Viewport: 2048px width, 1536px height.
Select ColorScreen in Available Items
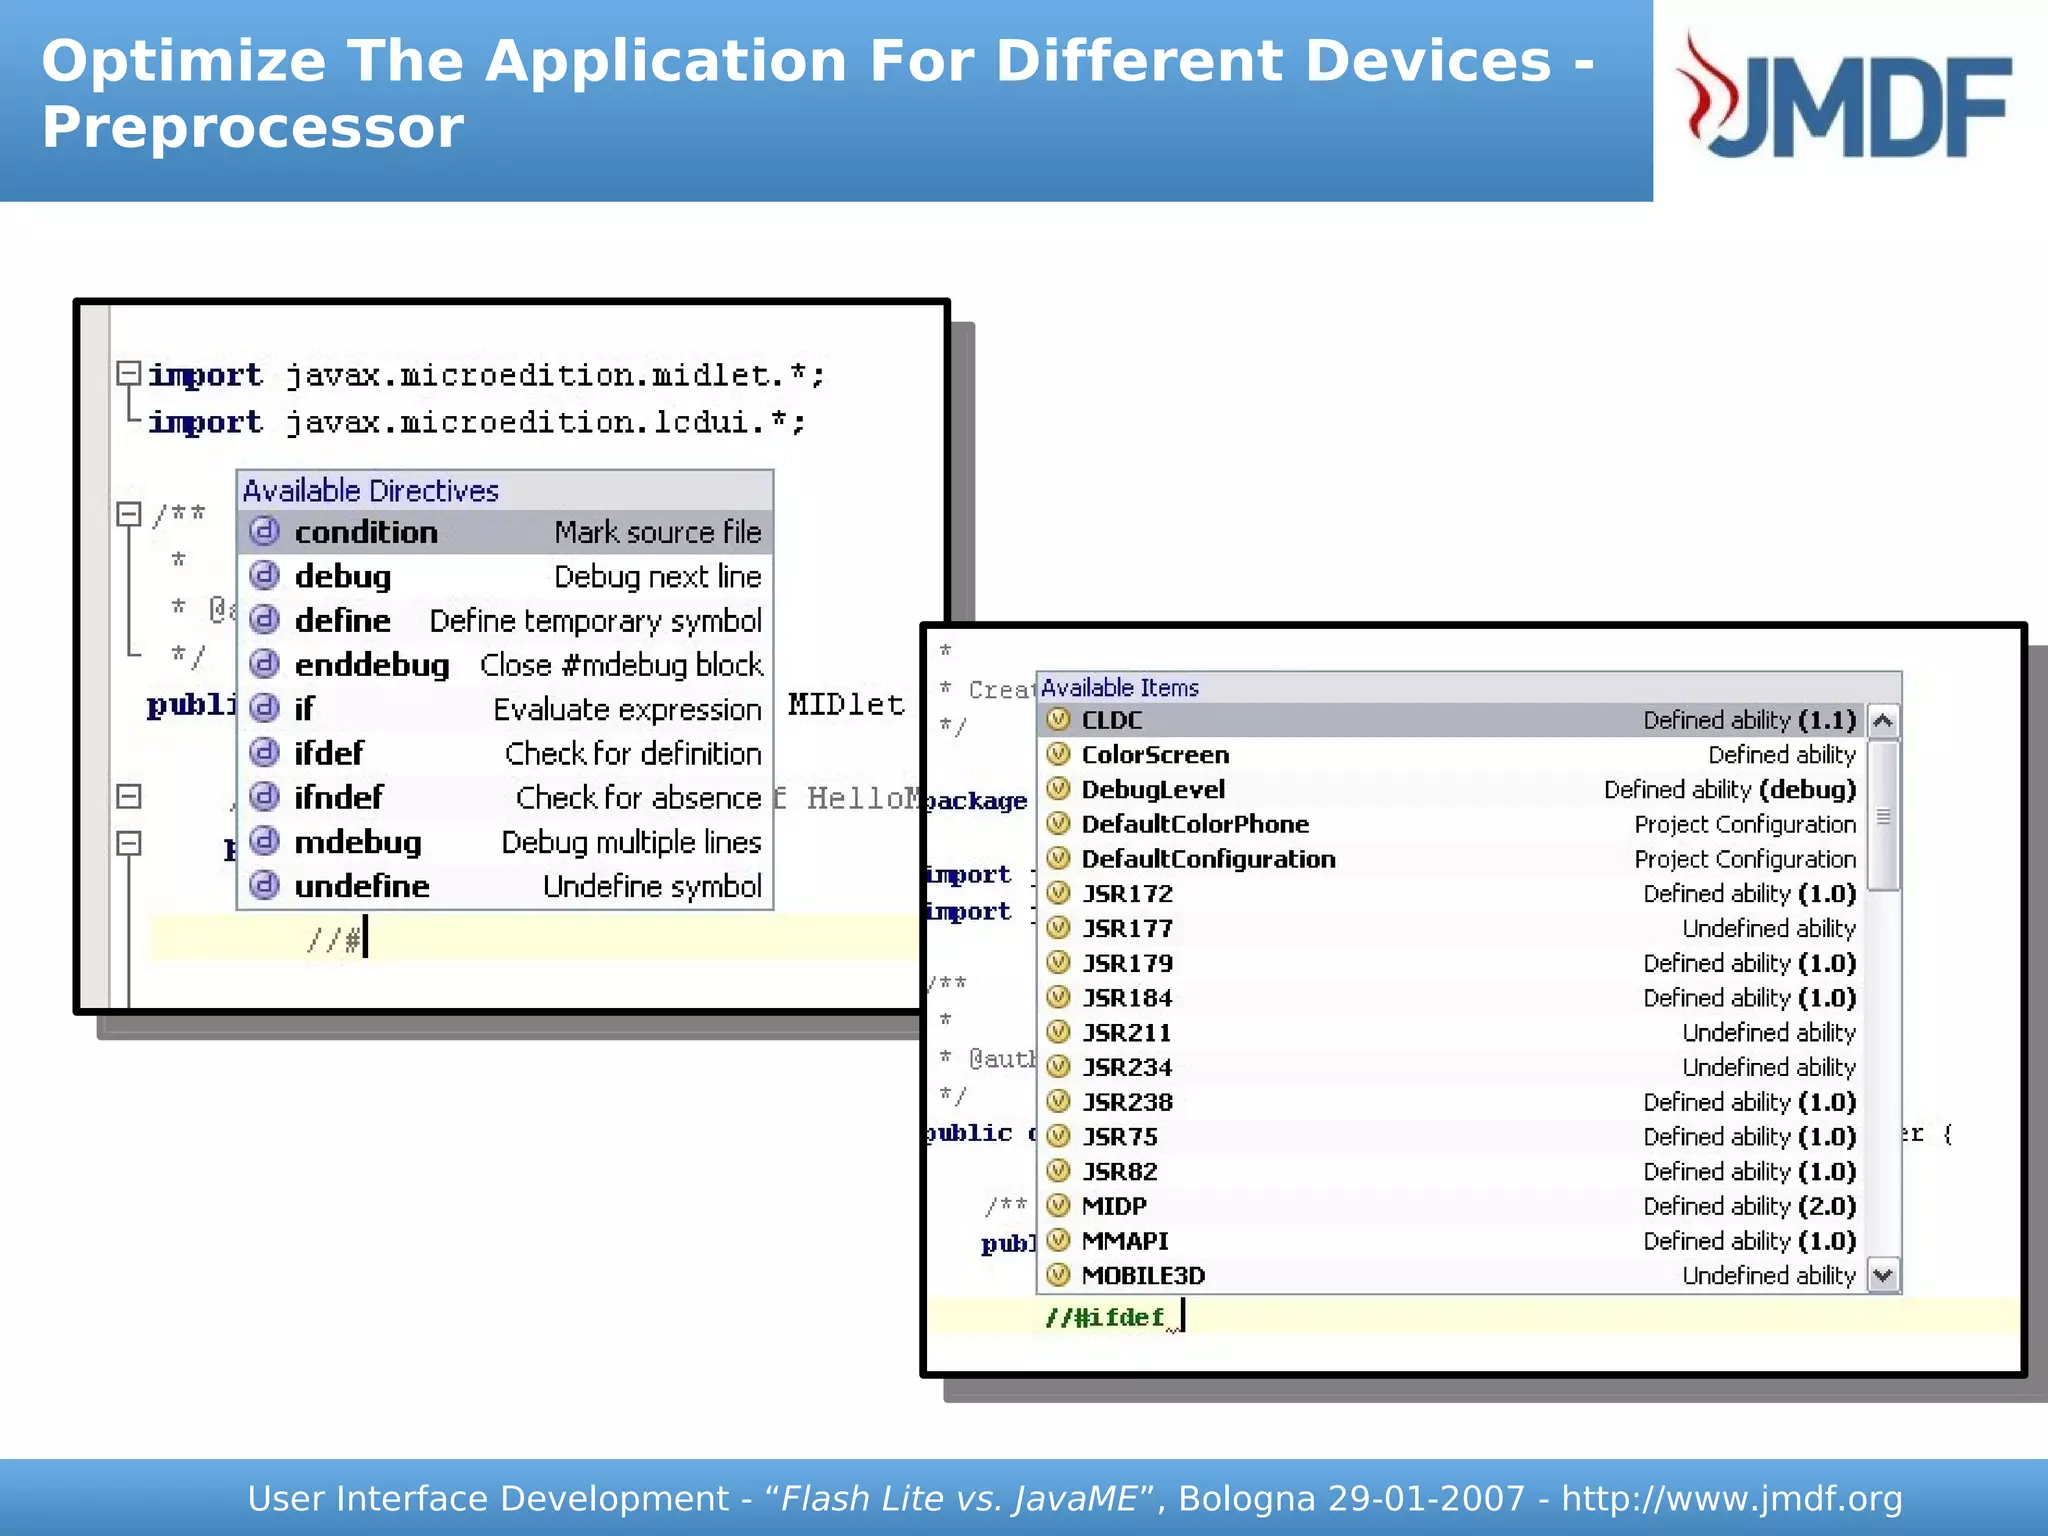click(x=1156, y=755)
